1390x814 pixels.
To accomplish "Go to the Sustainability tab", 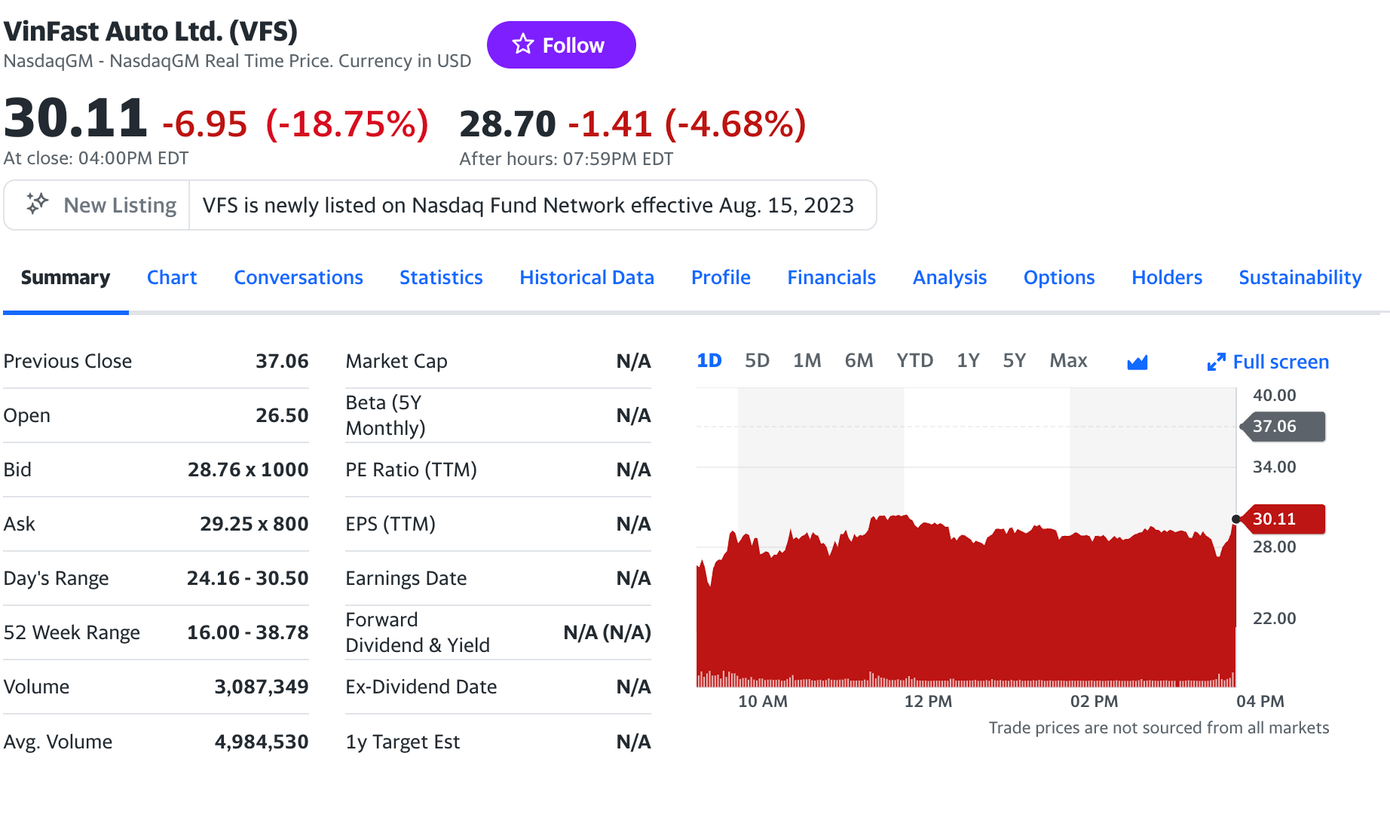I will click(x=1300, y=277).
